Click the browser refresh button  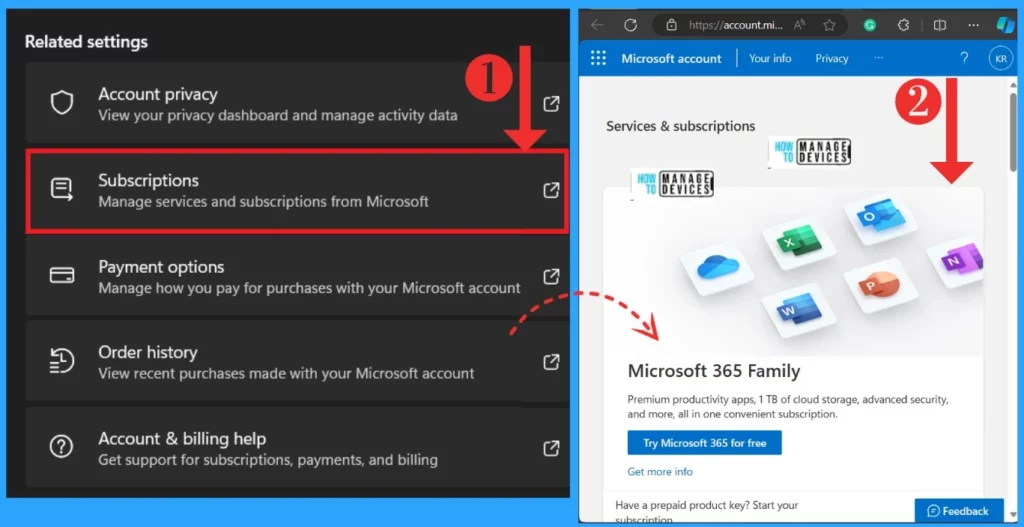click(x=630, y=25)
